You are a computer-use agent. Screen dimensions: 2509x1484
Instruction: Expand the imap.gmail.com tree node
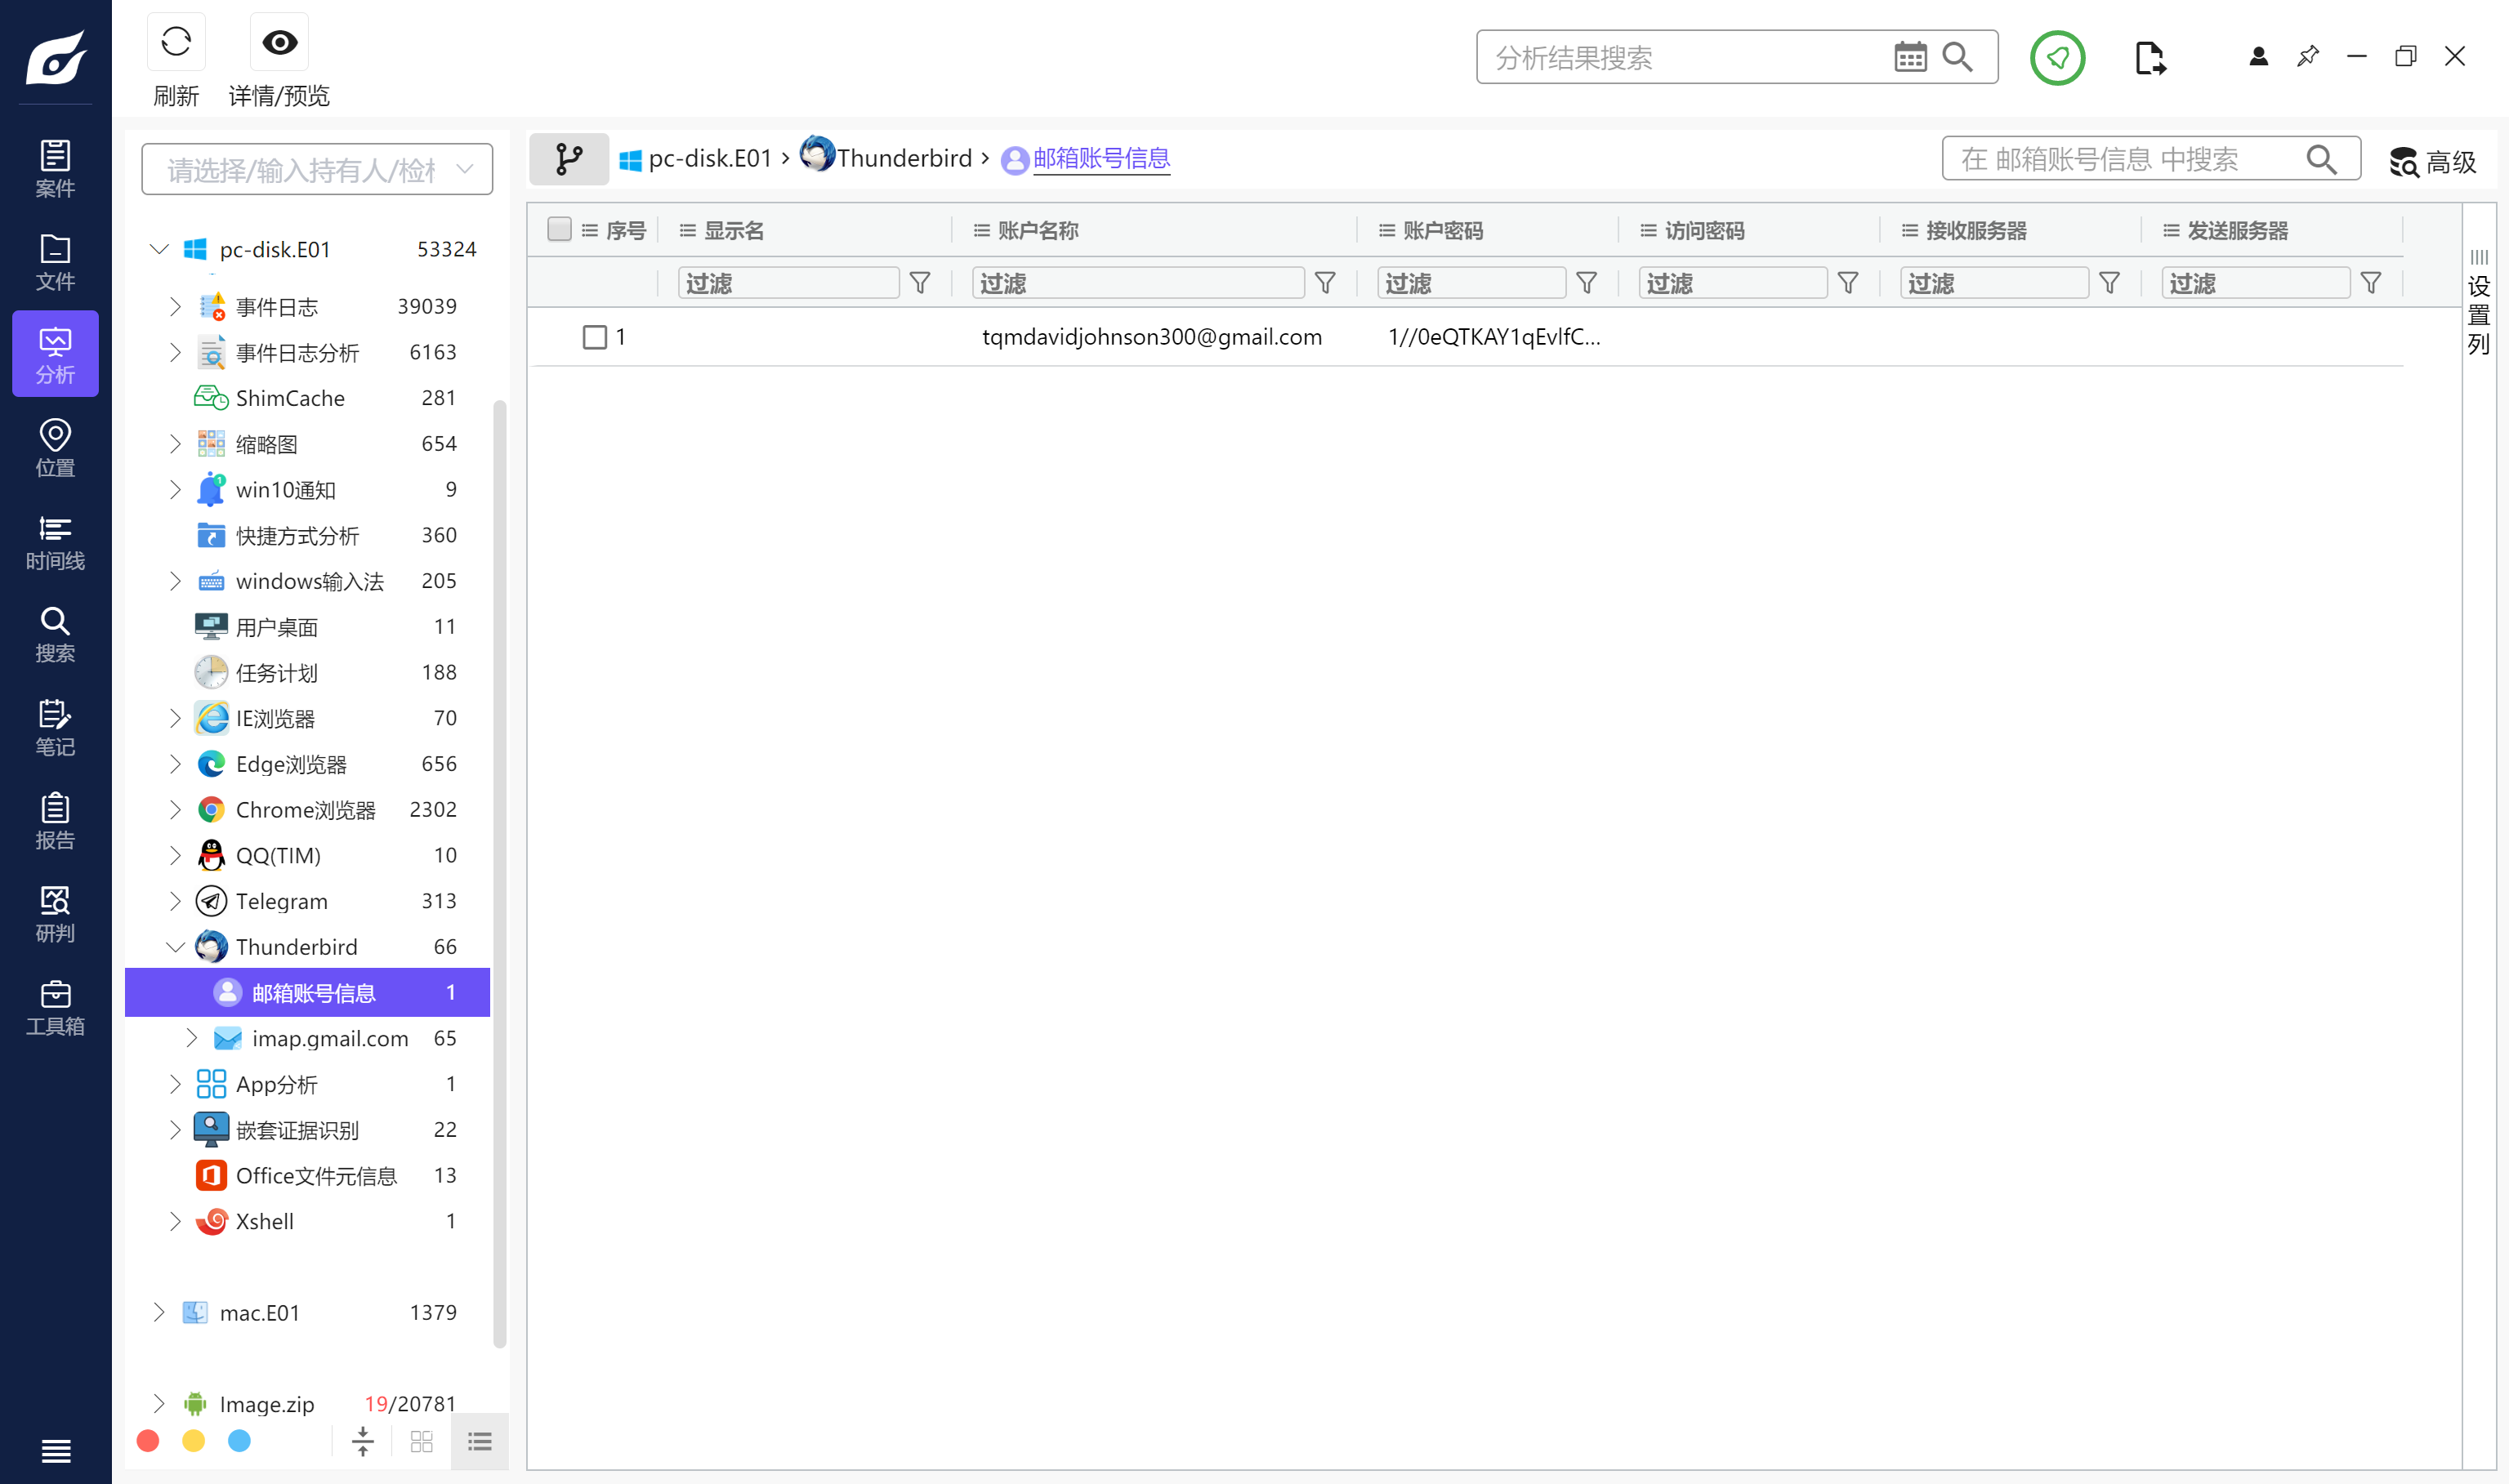[x=191, y=1038]
